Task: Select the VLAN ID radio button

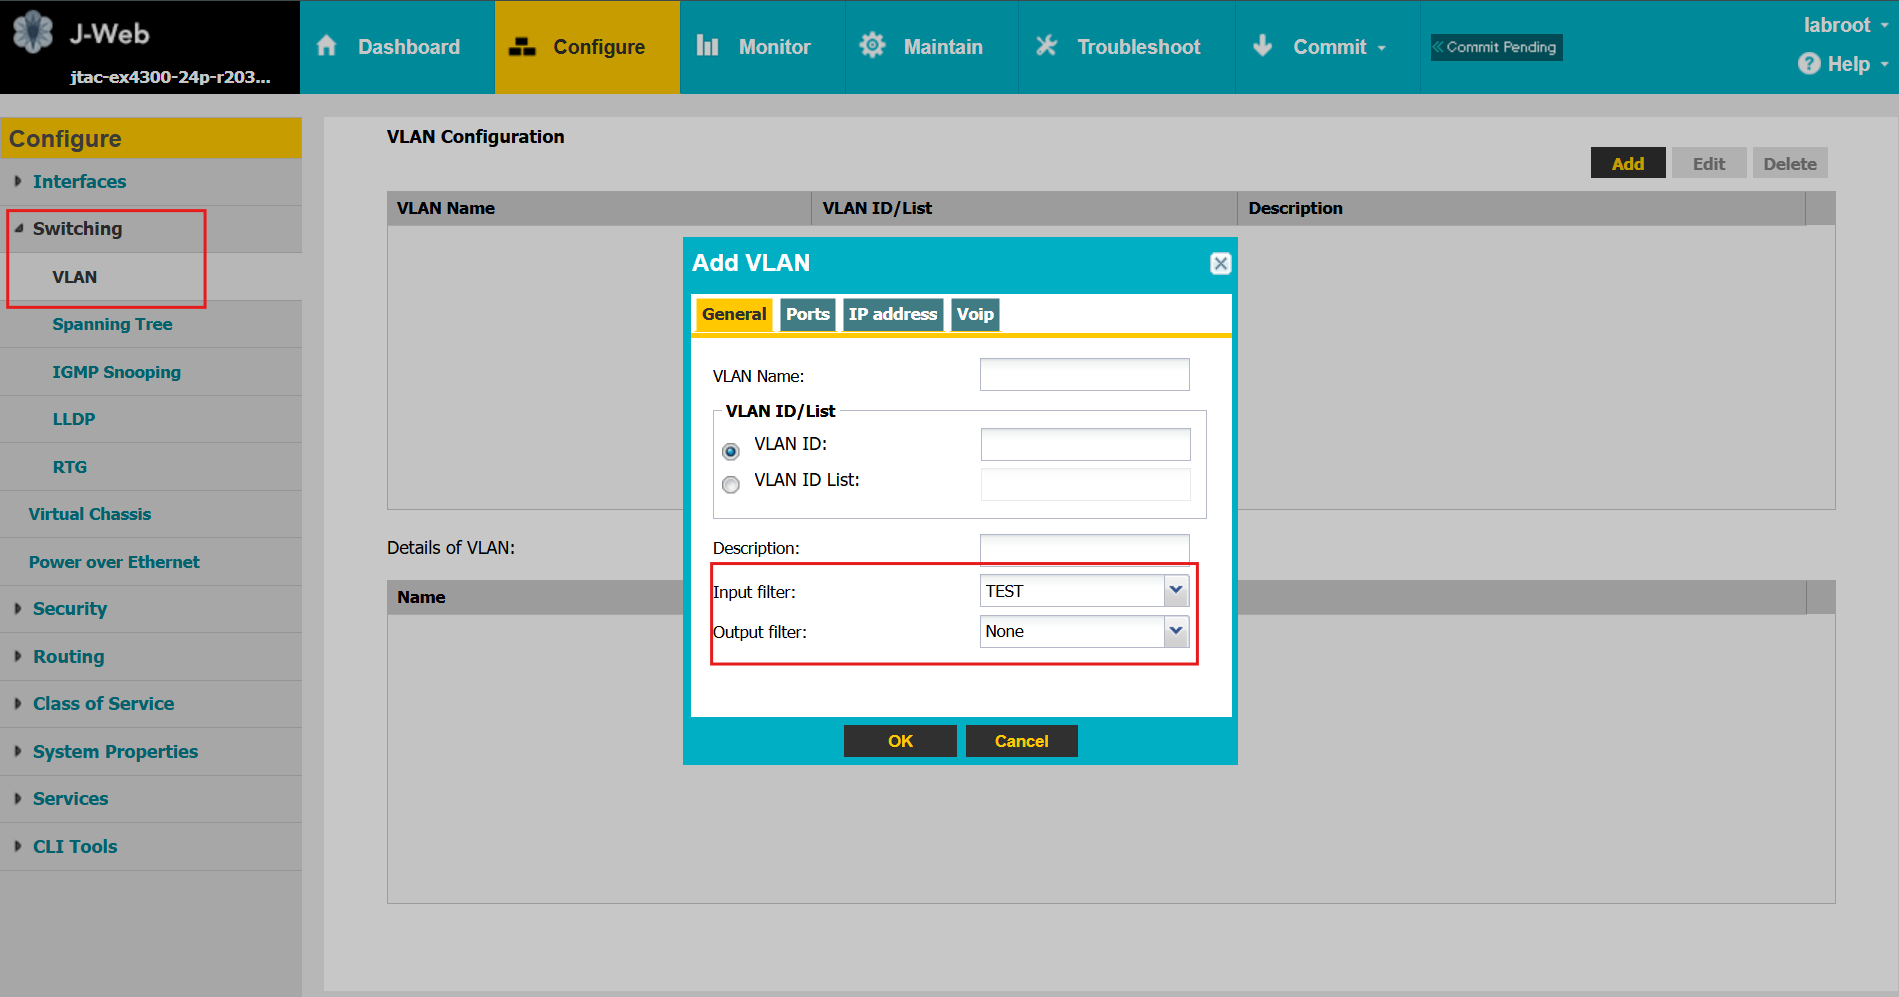Action: [731, 450]
